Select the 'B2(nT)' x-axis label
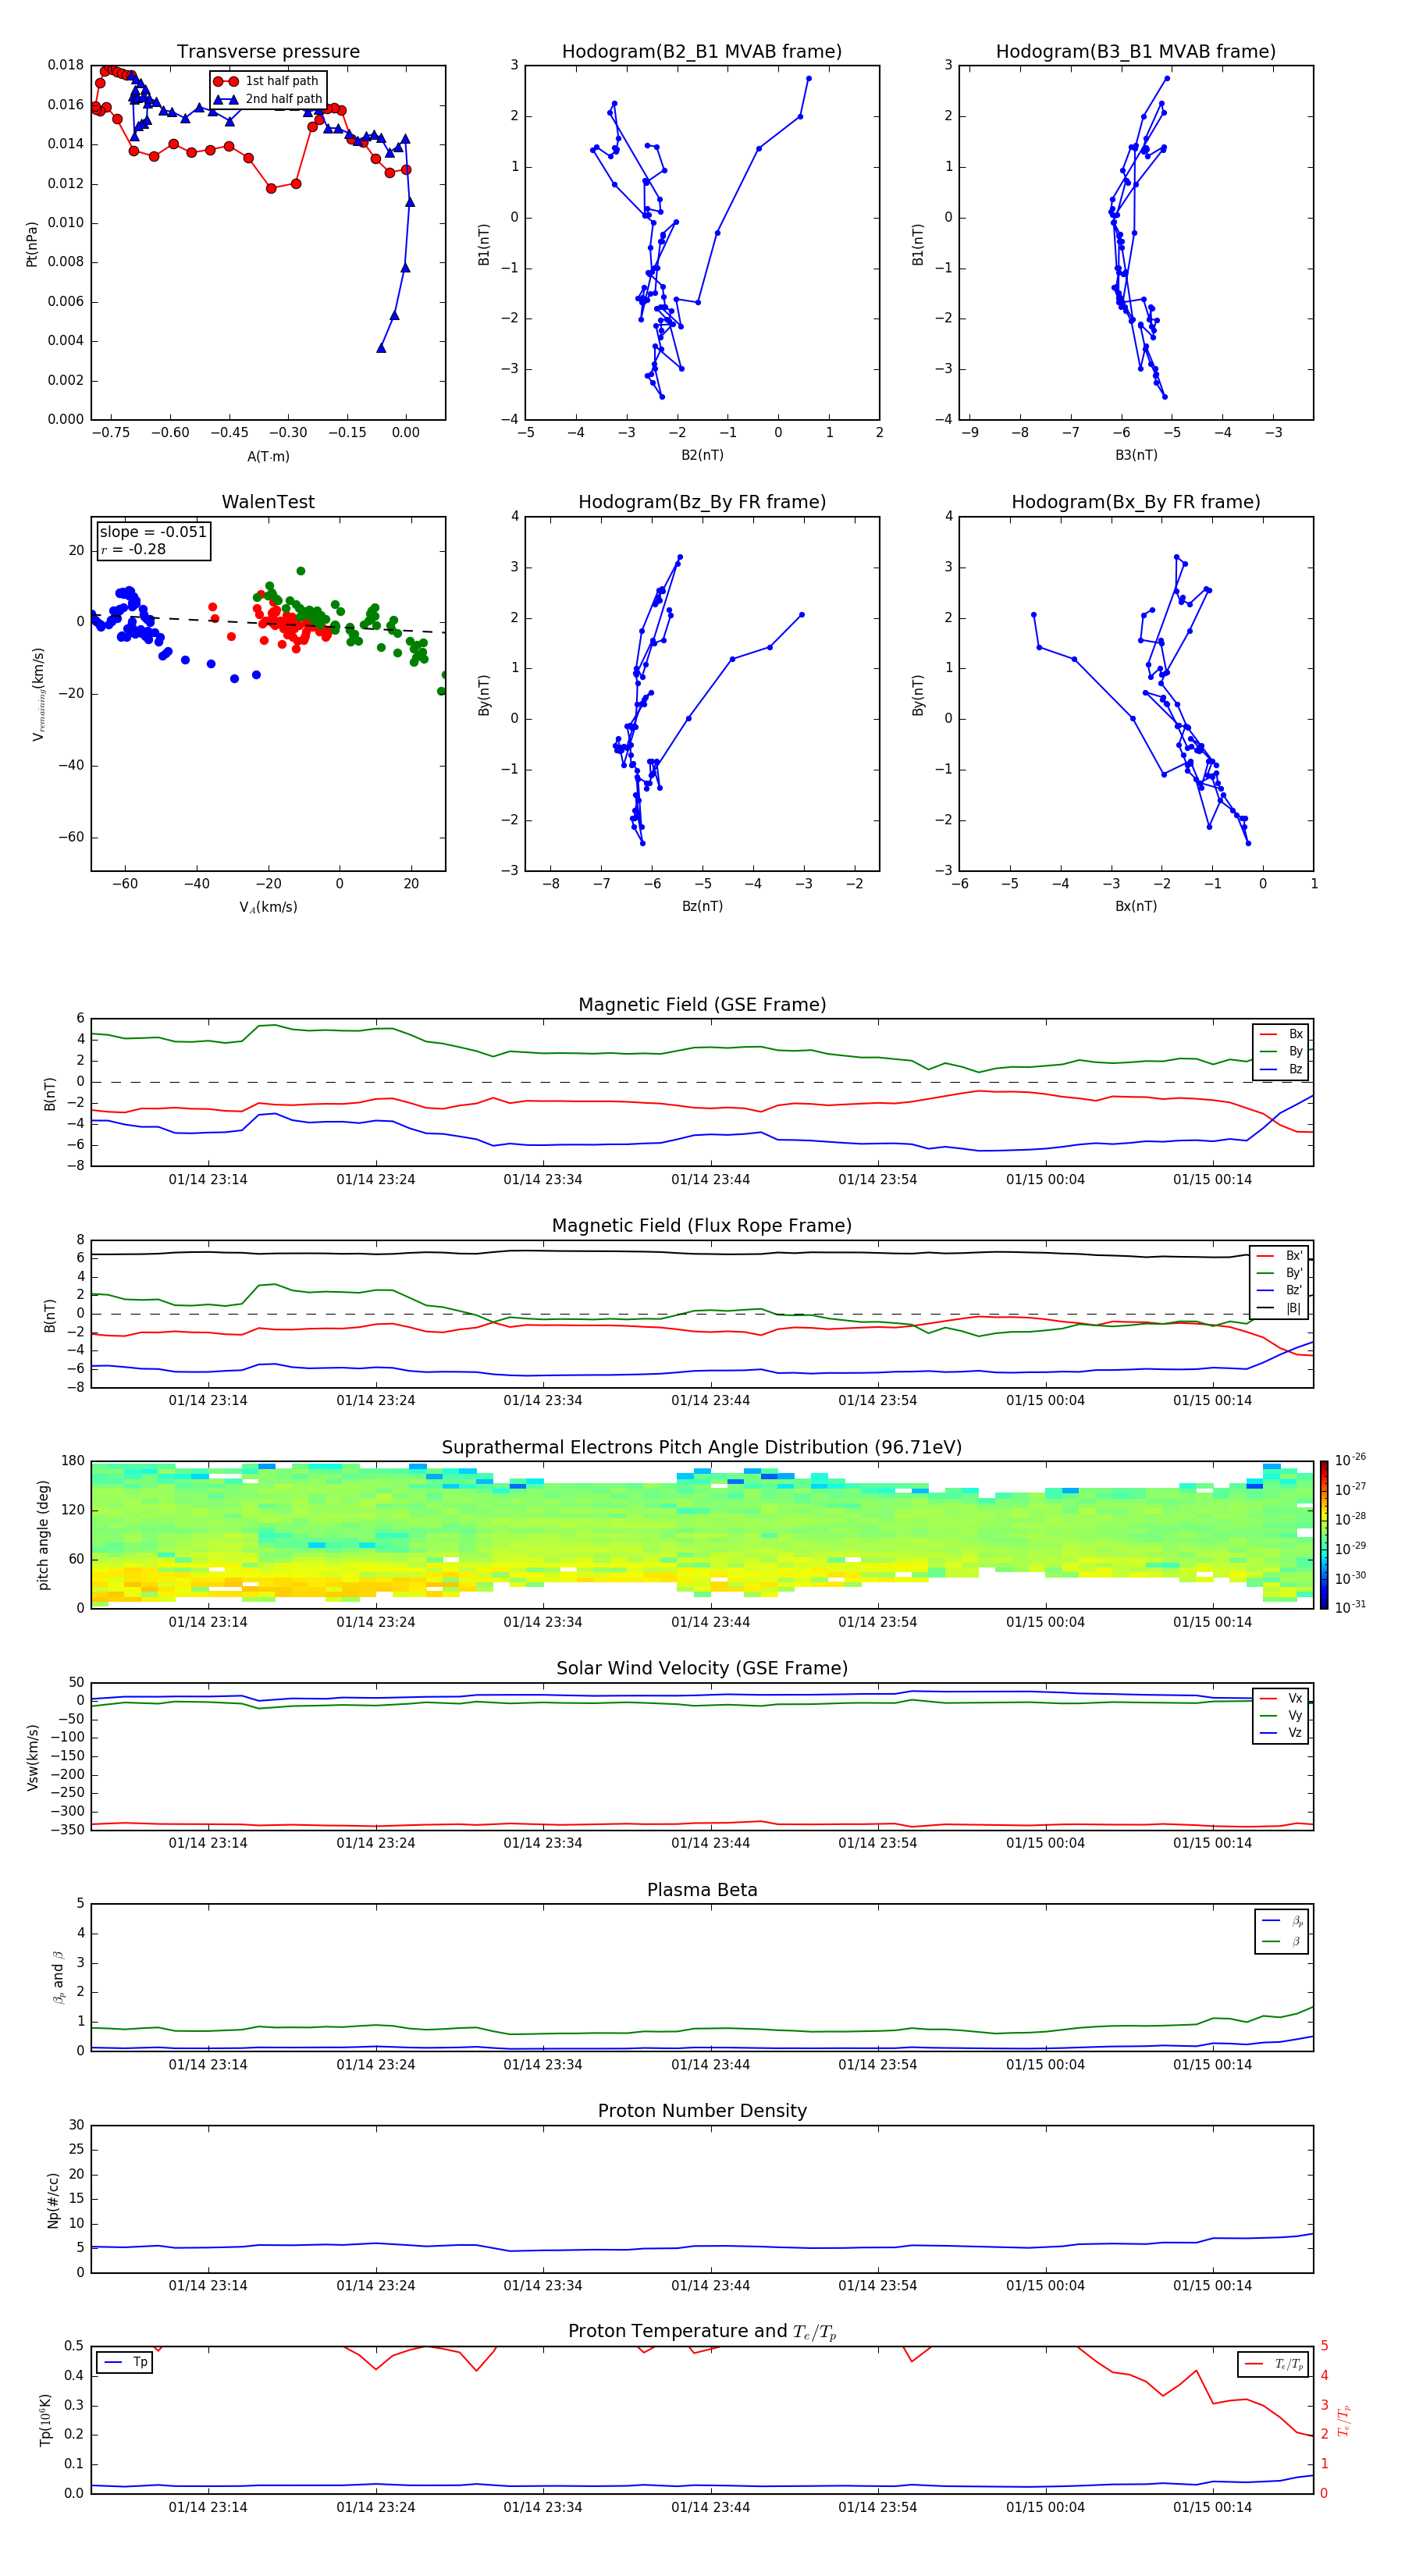 (x=702, y=455)
